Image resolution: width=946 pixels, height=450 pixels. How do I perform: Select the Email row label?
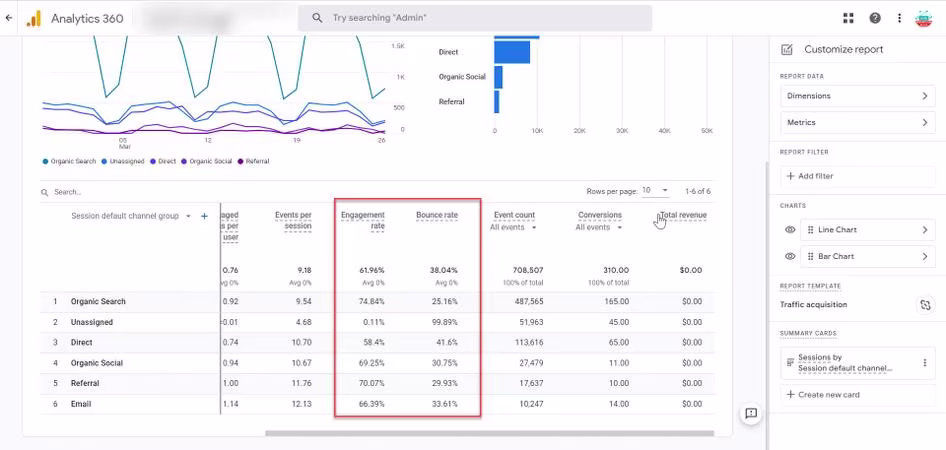coord(81,404)
